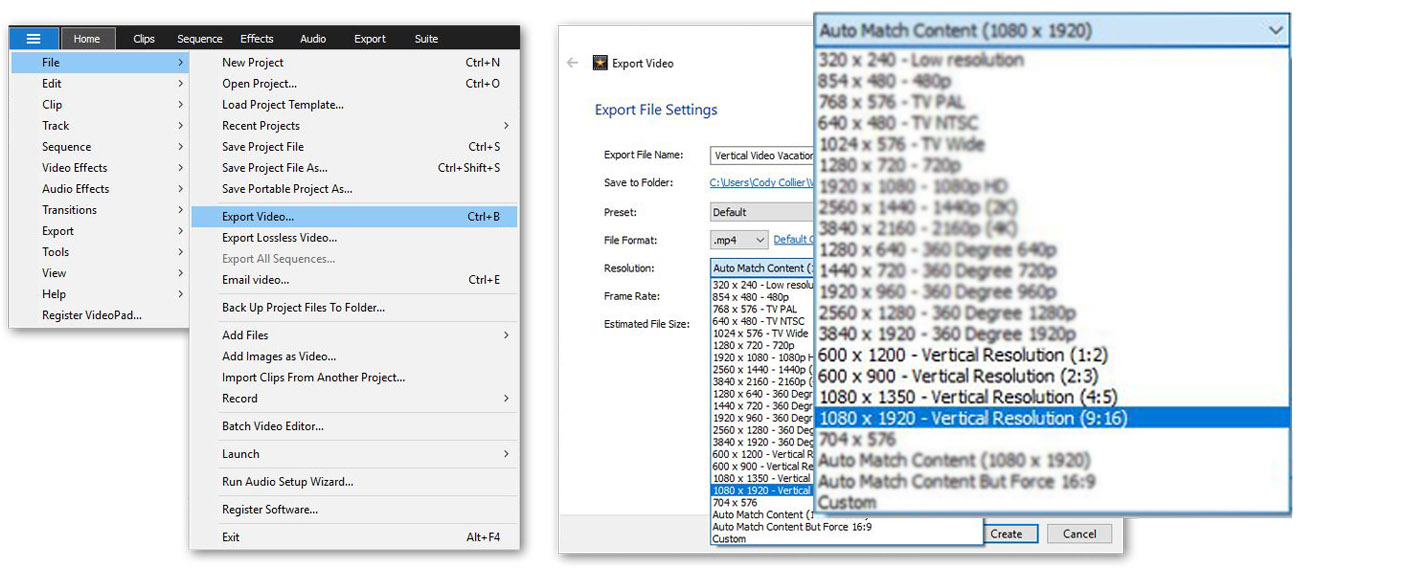Screen dimensions: 1425x575
Task: Open the Help submenu
Action: click(100, 293)
